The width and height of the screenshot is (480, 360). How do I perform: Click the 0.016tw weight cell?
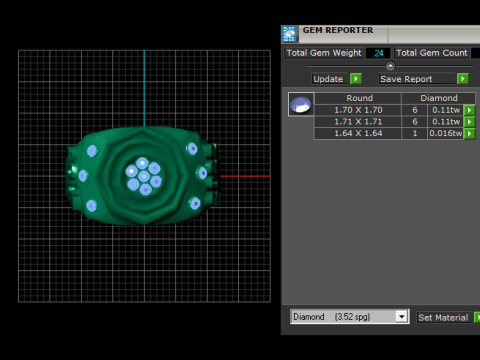[446, 133]
